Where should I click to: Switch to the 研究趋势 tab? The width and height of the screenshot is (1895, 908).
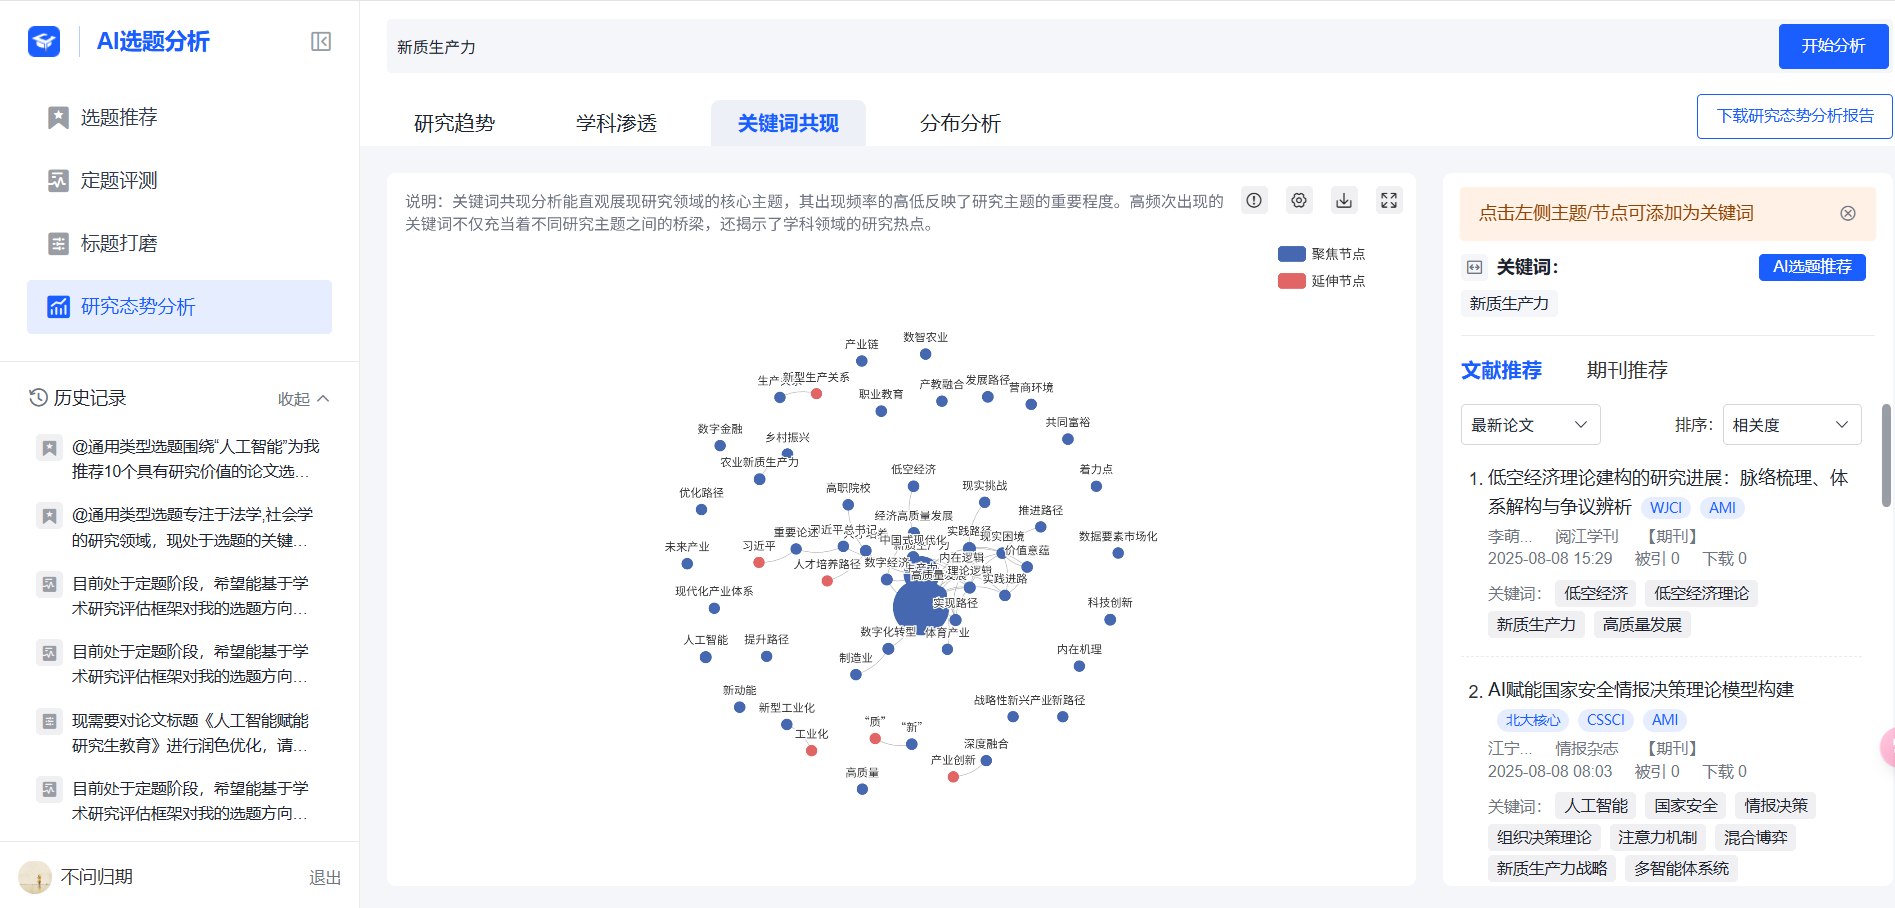pyautogui.click(x=454, y=123)
